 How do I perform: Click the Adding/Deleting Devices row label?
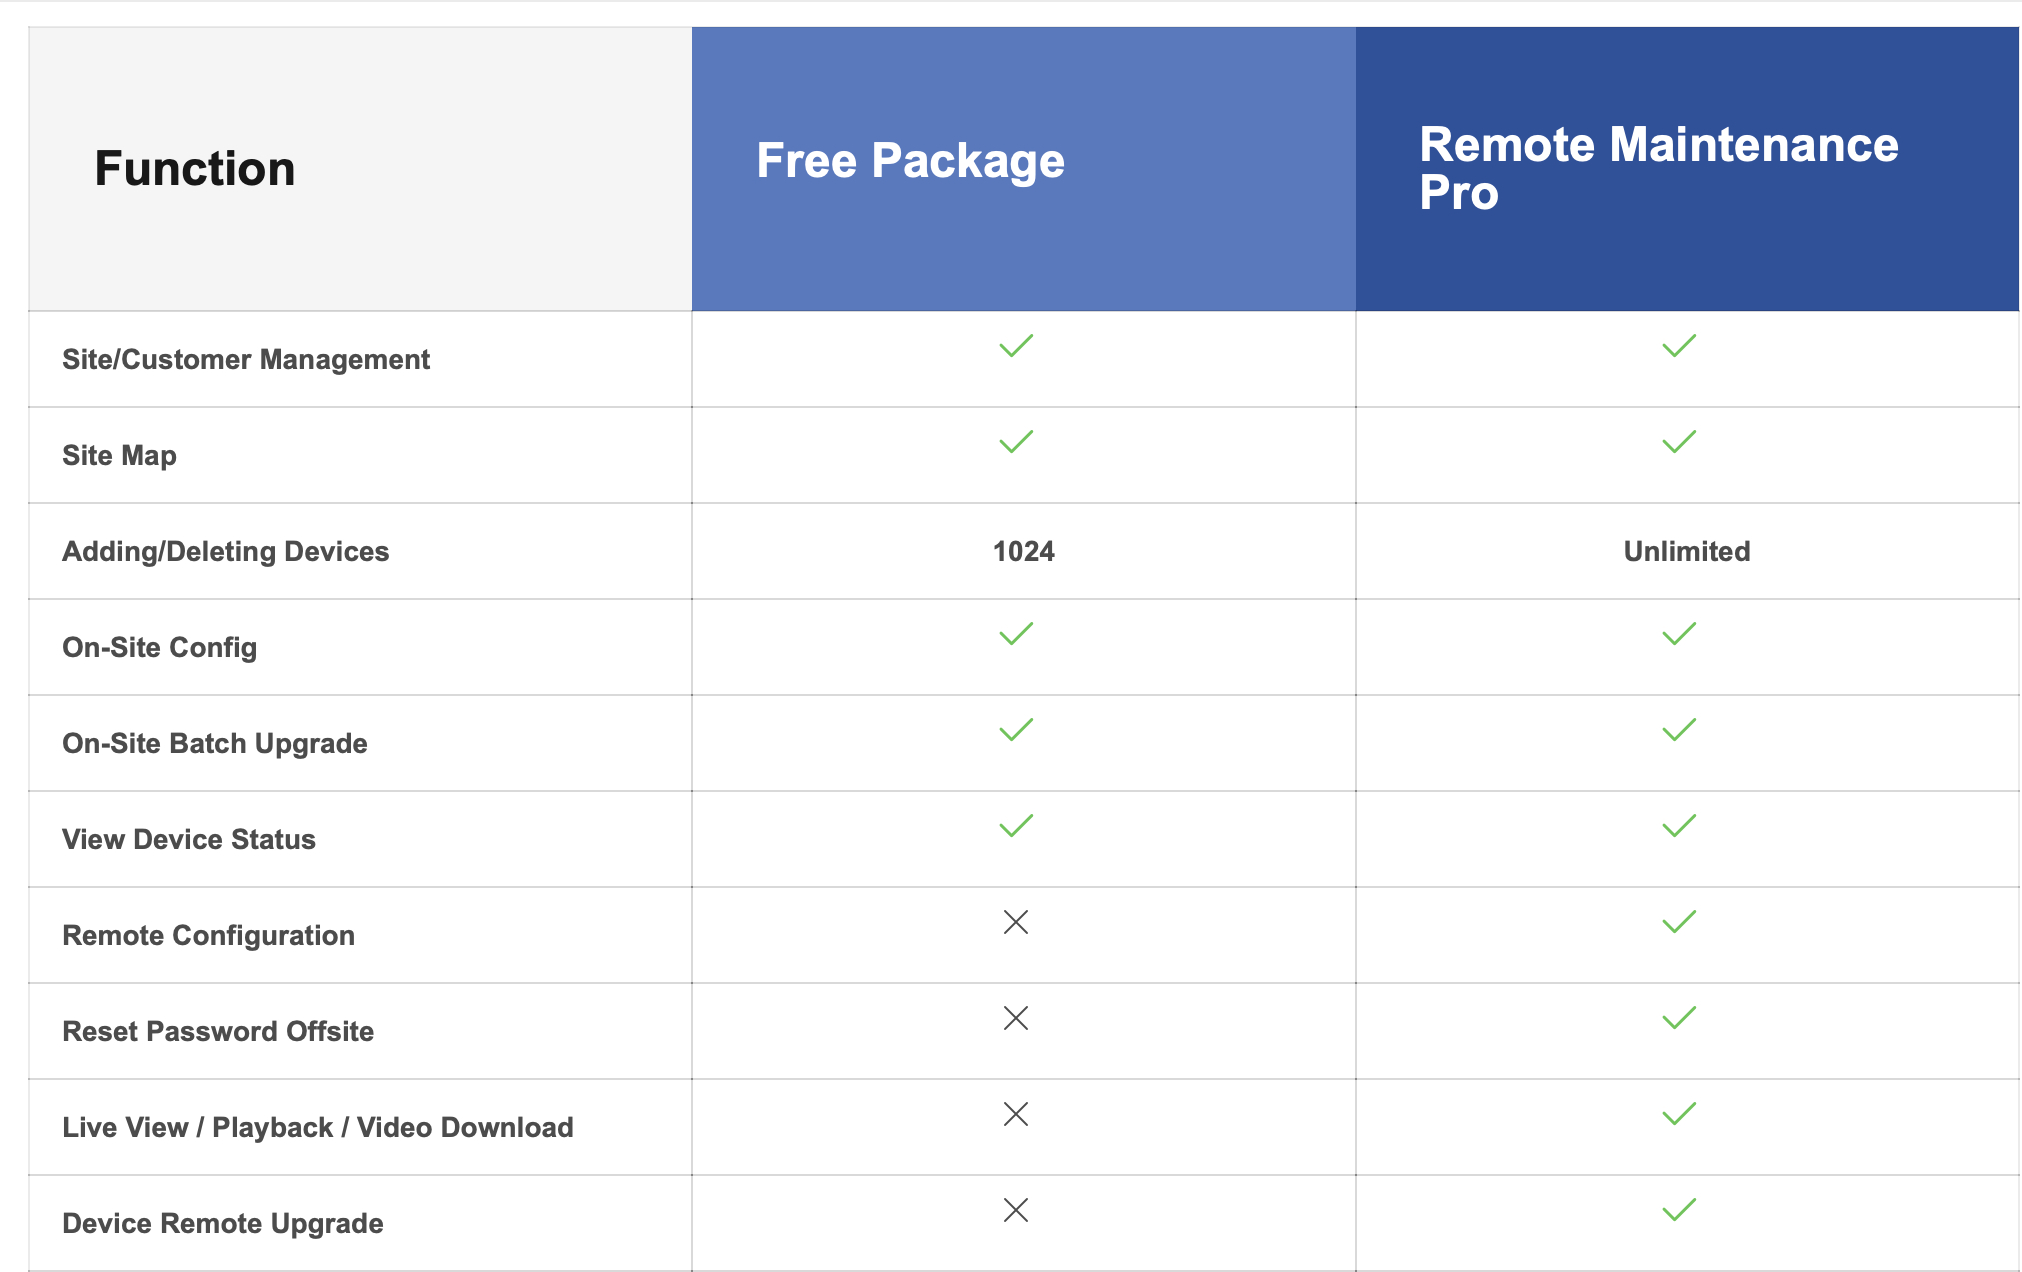click(x=225, y=552)
